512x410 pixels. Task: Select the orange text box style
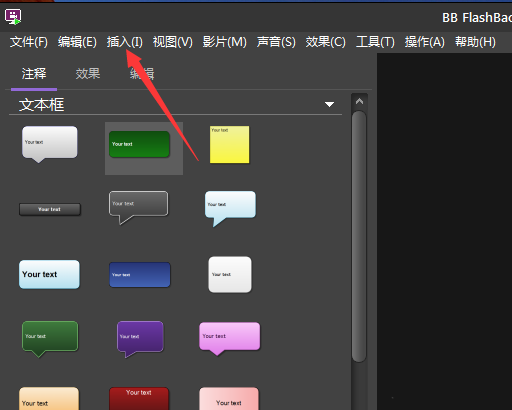(49, 398)
